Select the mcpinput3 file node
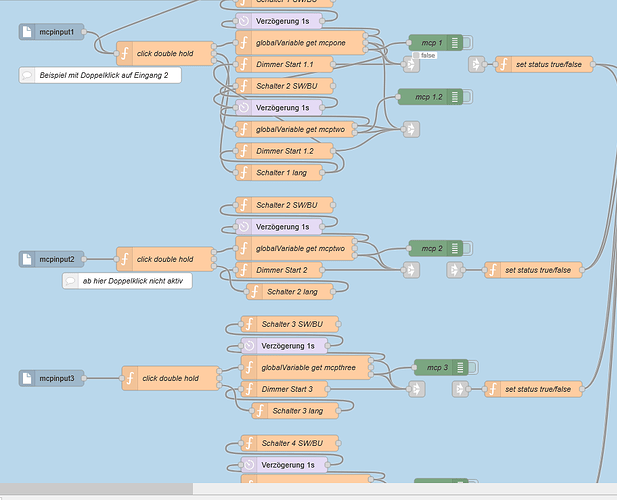The image size is (617, 500). (52, 378)
